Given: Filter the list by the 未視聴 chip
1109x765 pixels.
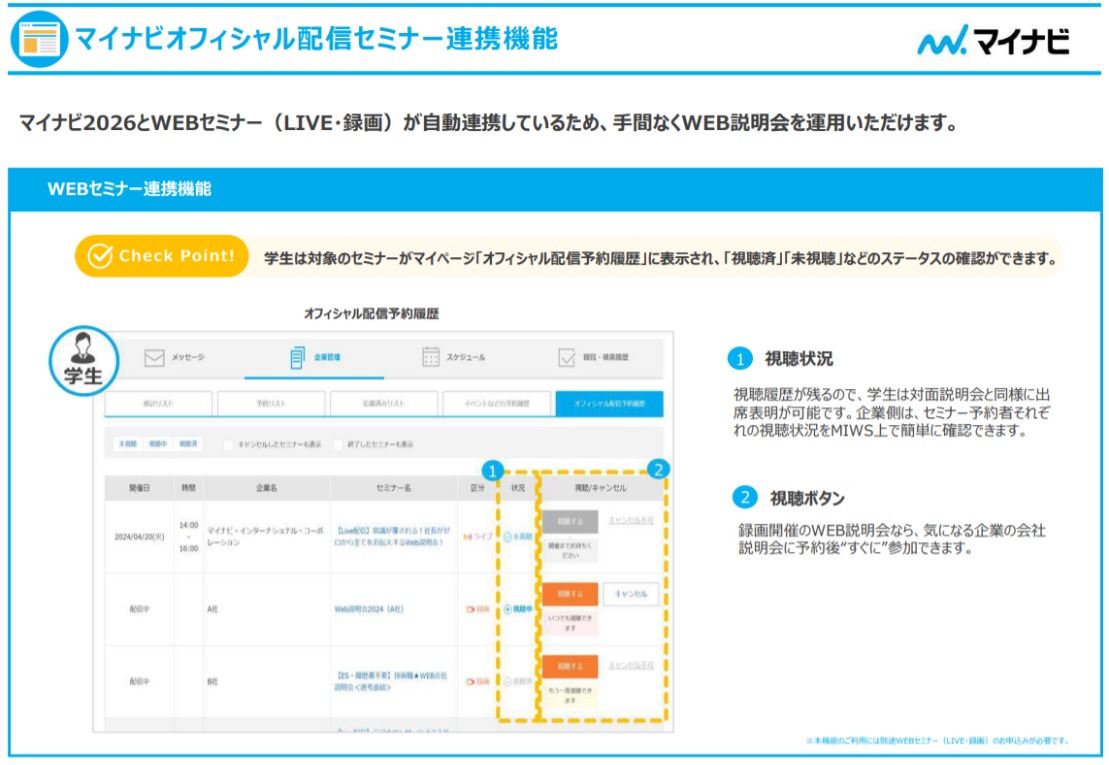Looking at the screenshot, I should click(128, 444).
